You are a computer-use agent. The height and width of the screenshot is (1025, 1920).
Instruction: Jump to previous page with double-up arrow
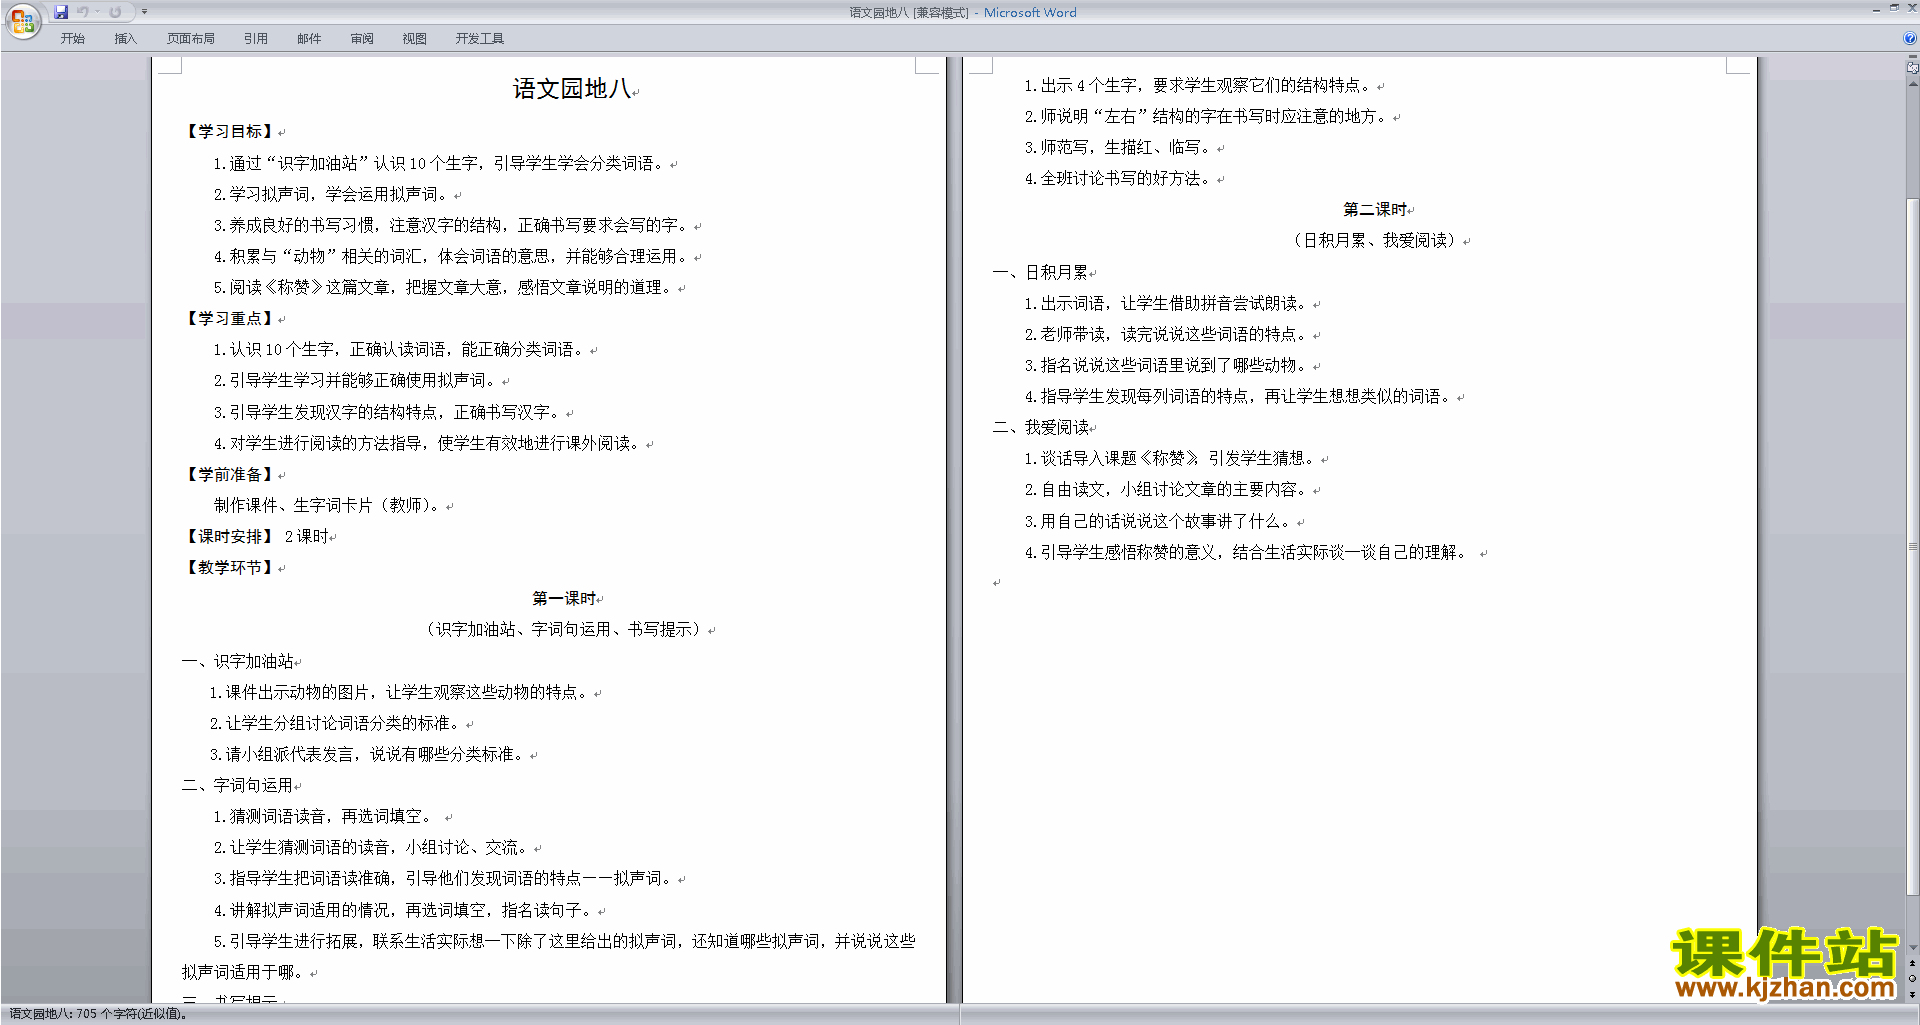pos(1913,964)
